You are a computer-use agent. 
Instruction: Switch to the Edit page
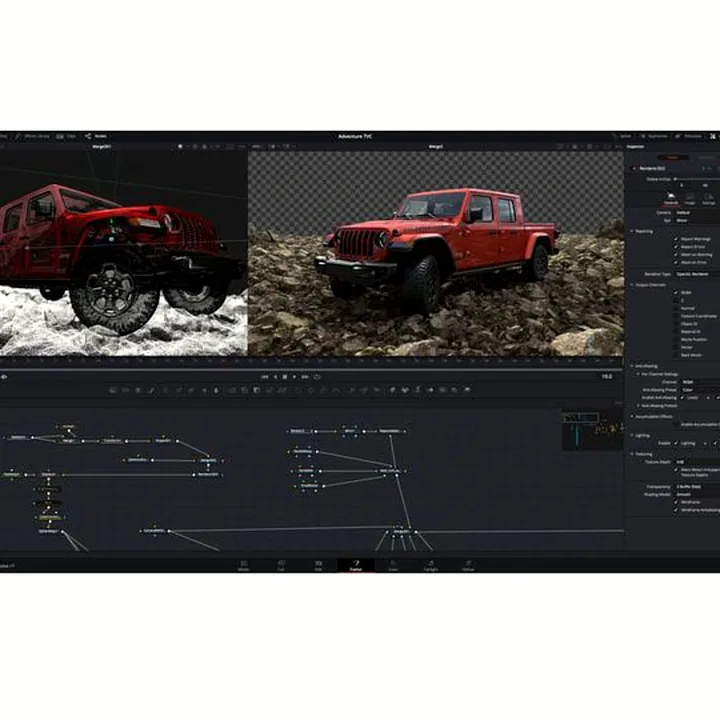(x=318, y=565)
